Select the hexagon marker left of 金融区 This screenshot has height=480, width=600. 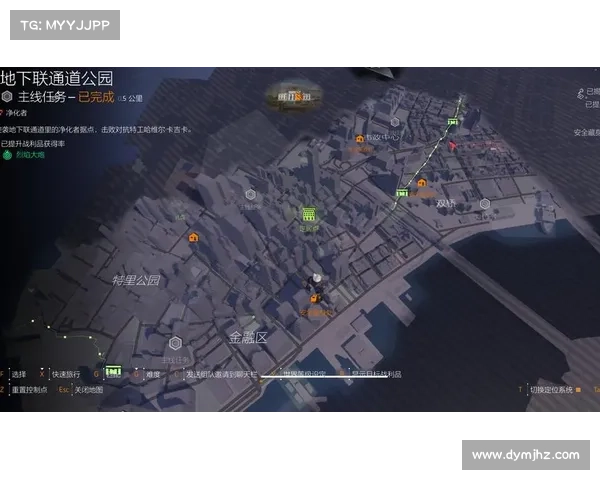point(175,343)
